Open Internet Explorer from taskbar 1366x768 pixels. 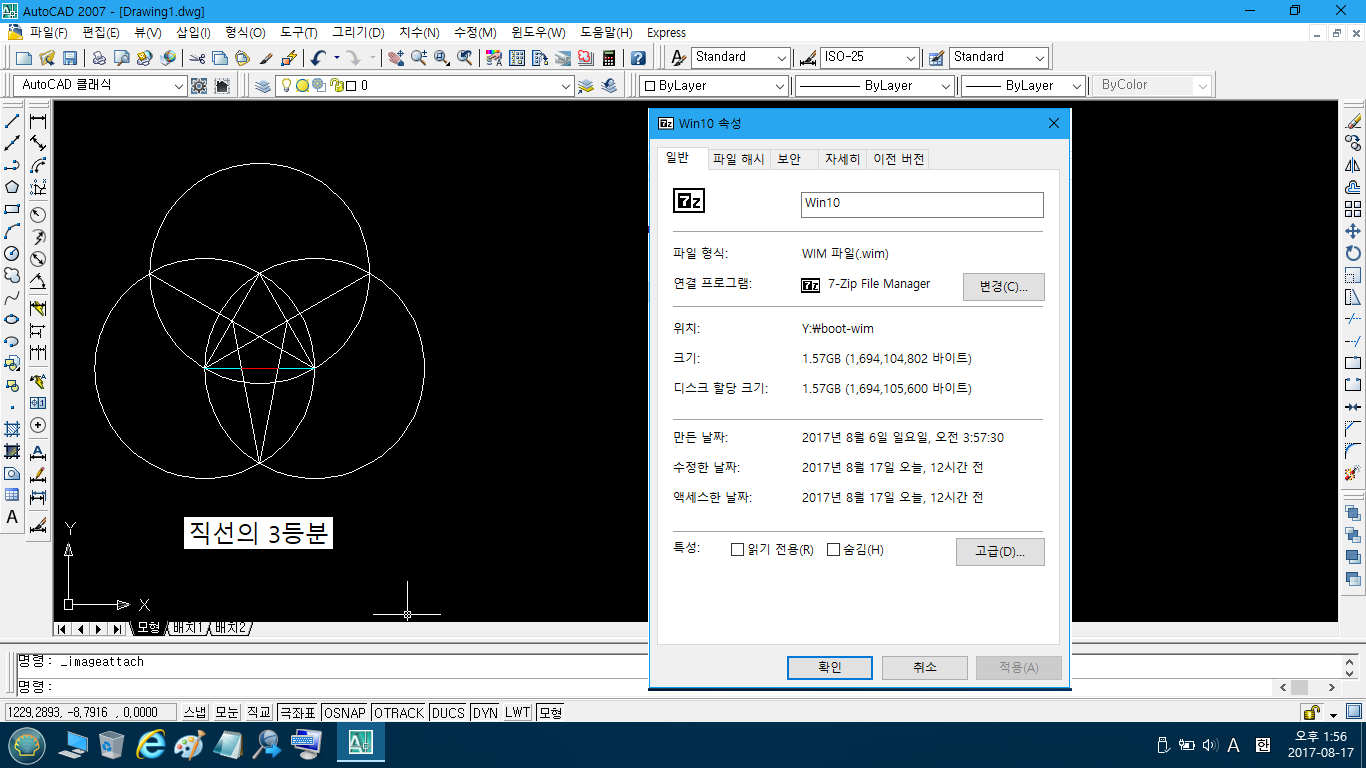(x=151, y=744)
